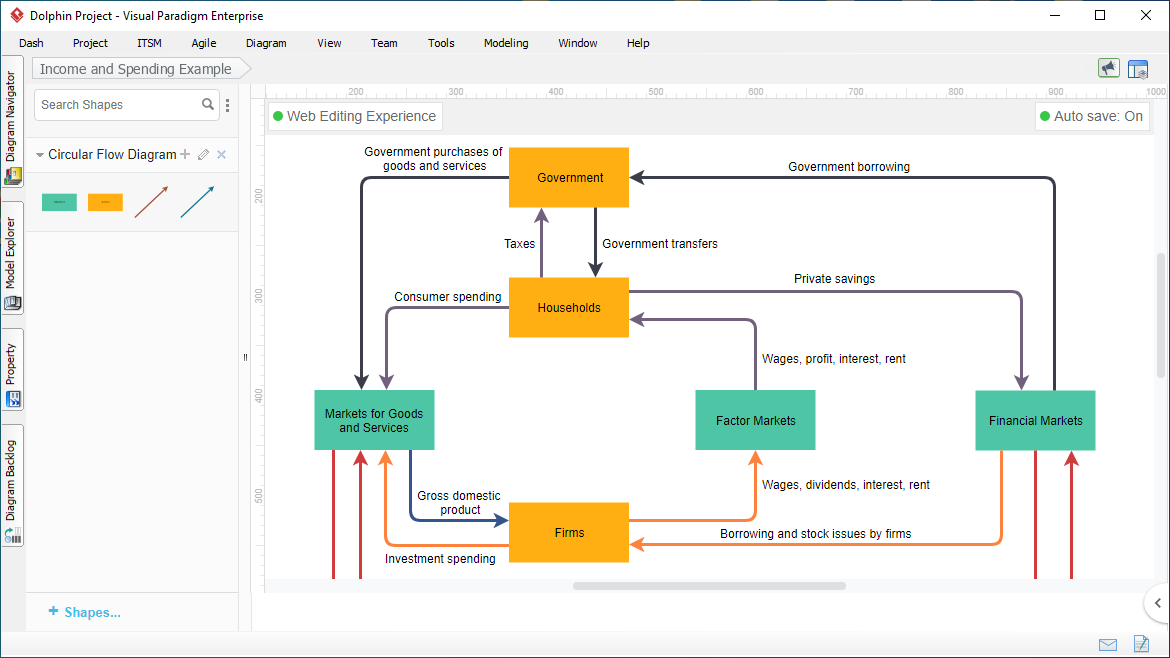
Task: Click the palette splitter collapse handle
Action: coord(245,357)
